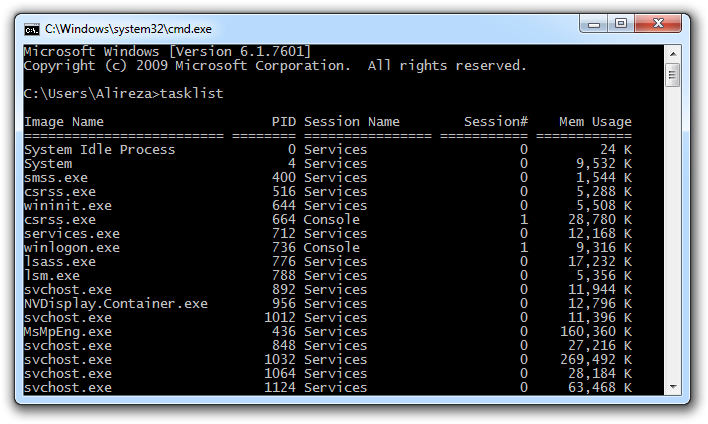Click NVDisplay.Container.exe process name

(x=116, y=303)
